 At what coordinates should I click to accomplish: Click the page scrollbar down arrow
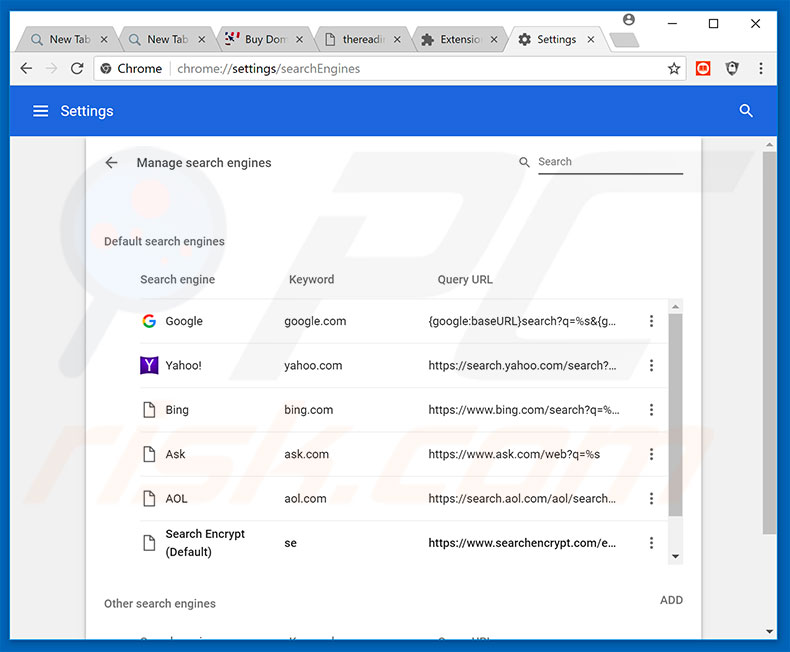pyautogui.click(x=769, y=631)
